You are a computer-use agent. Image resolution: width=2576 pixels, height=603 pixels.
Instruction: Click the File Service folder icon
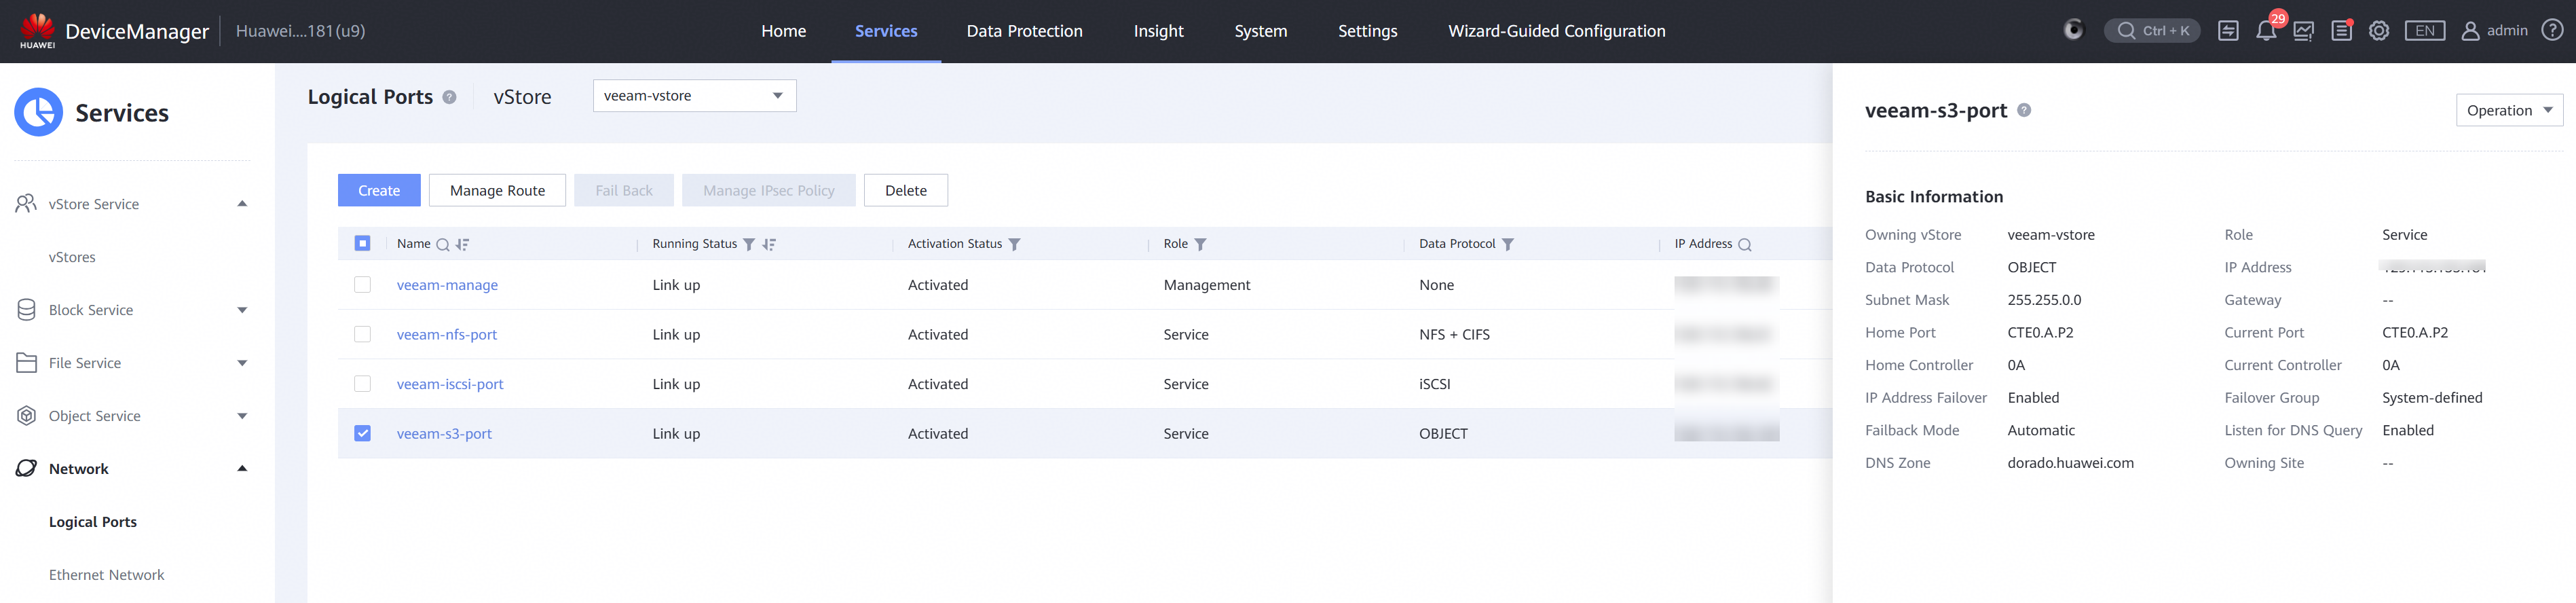(27, 363)
